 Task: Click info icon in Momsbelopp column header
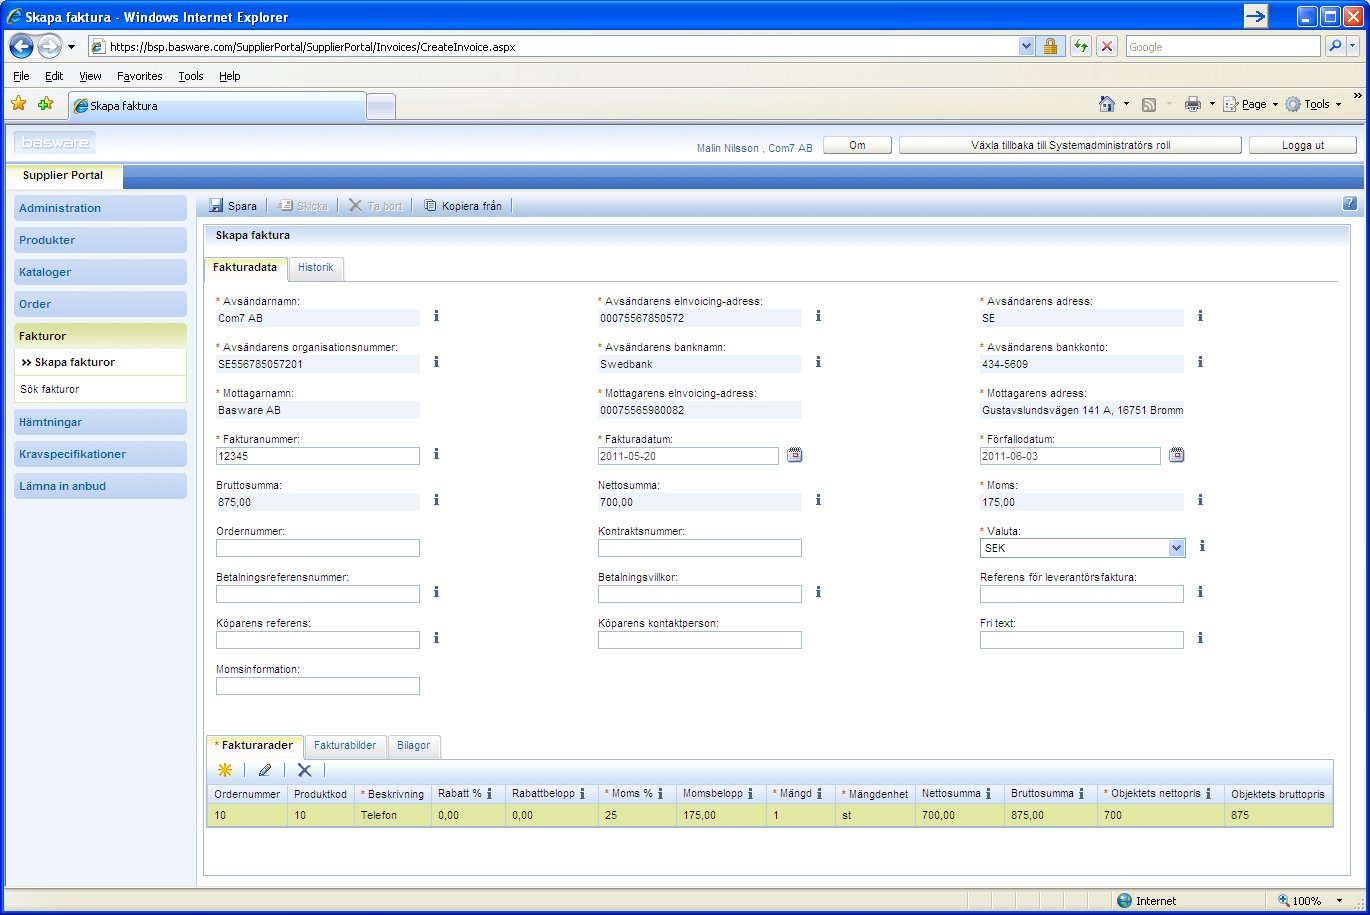[x=750, y=793]
